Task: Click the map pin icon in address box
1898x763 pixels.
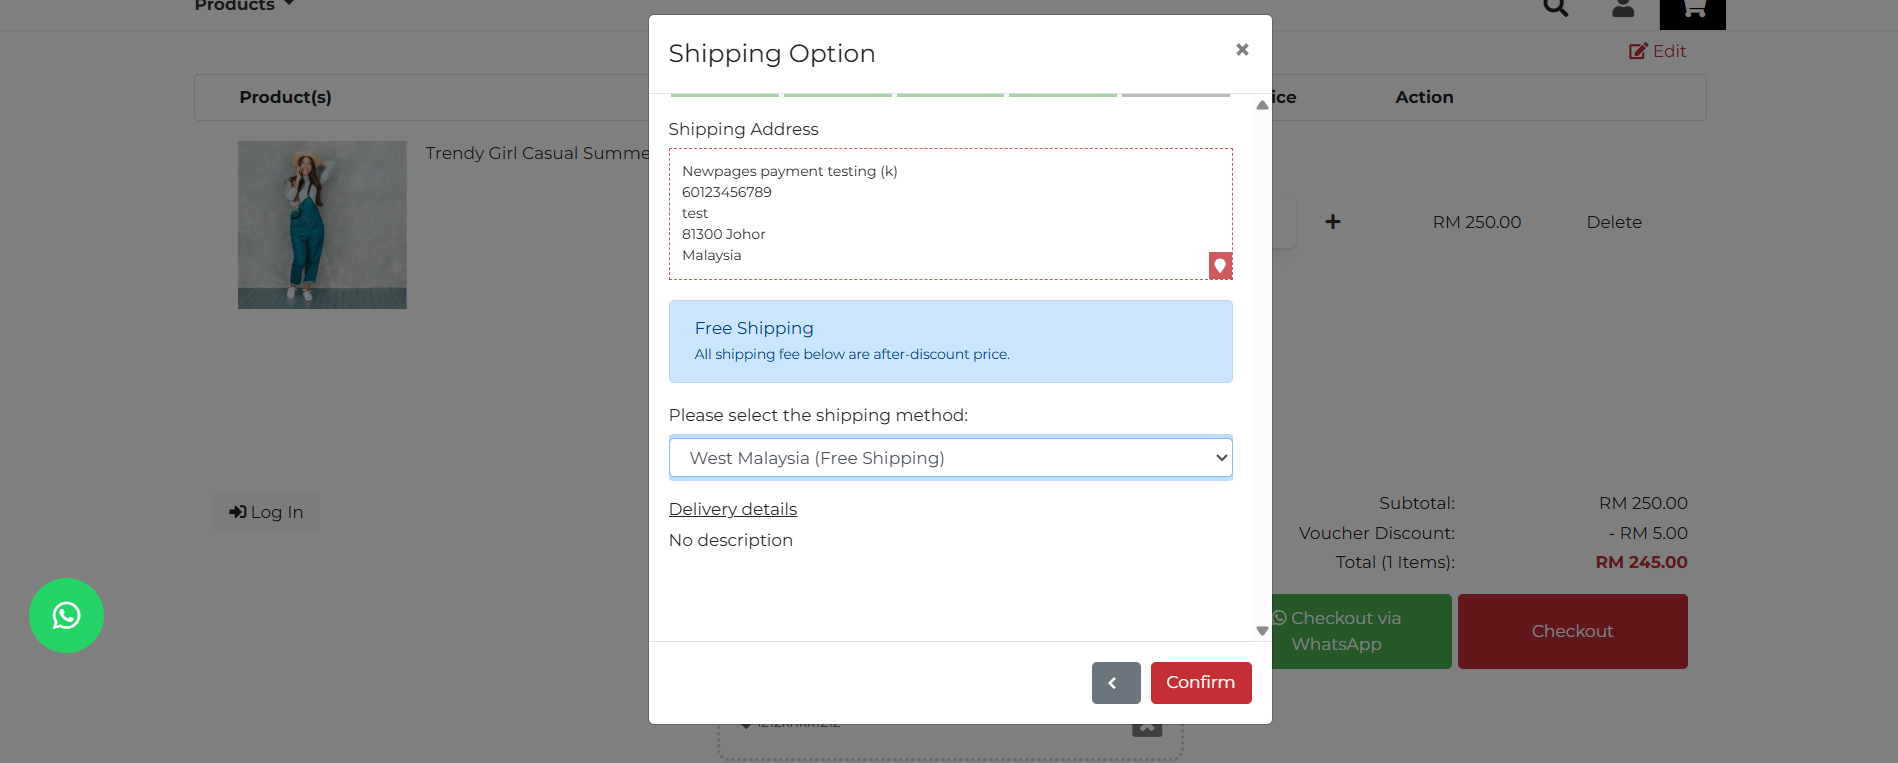Action: [1220, 265]
